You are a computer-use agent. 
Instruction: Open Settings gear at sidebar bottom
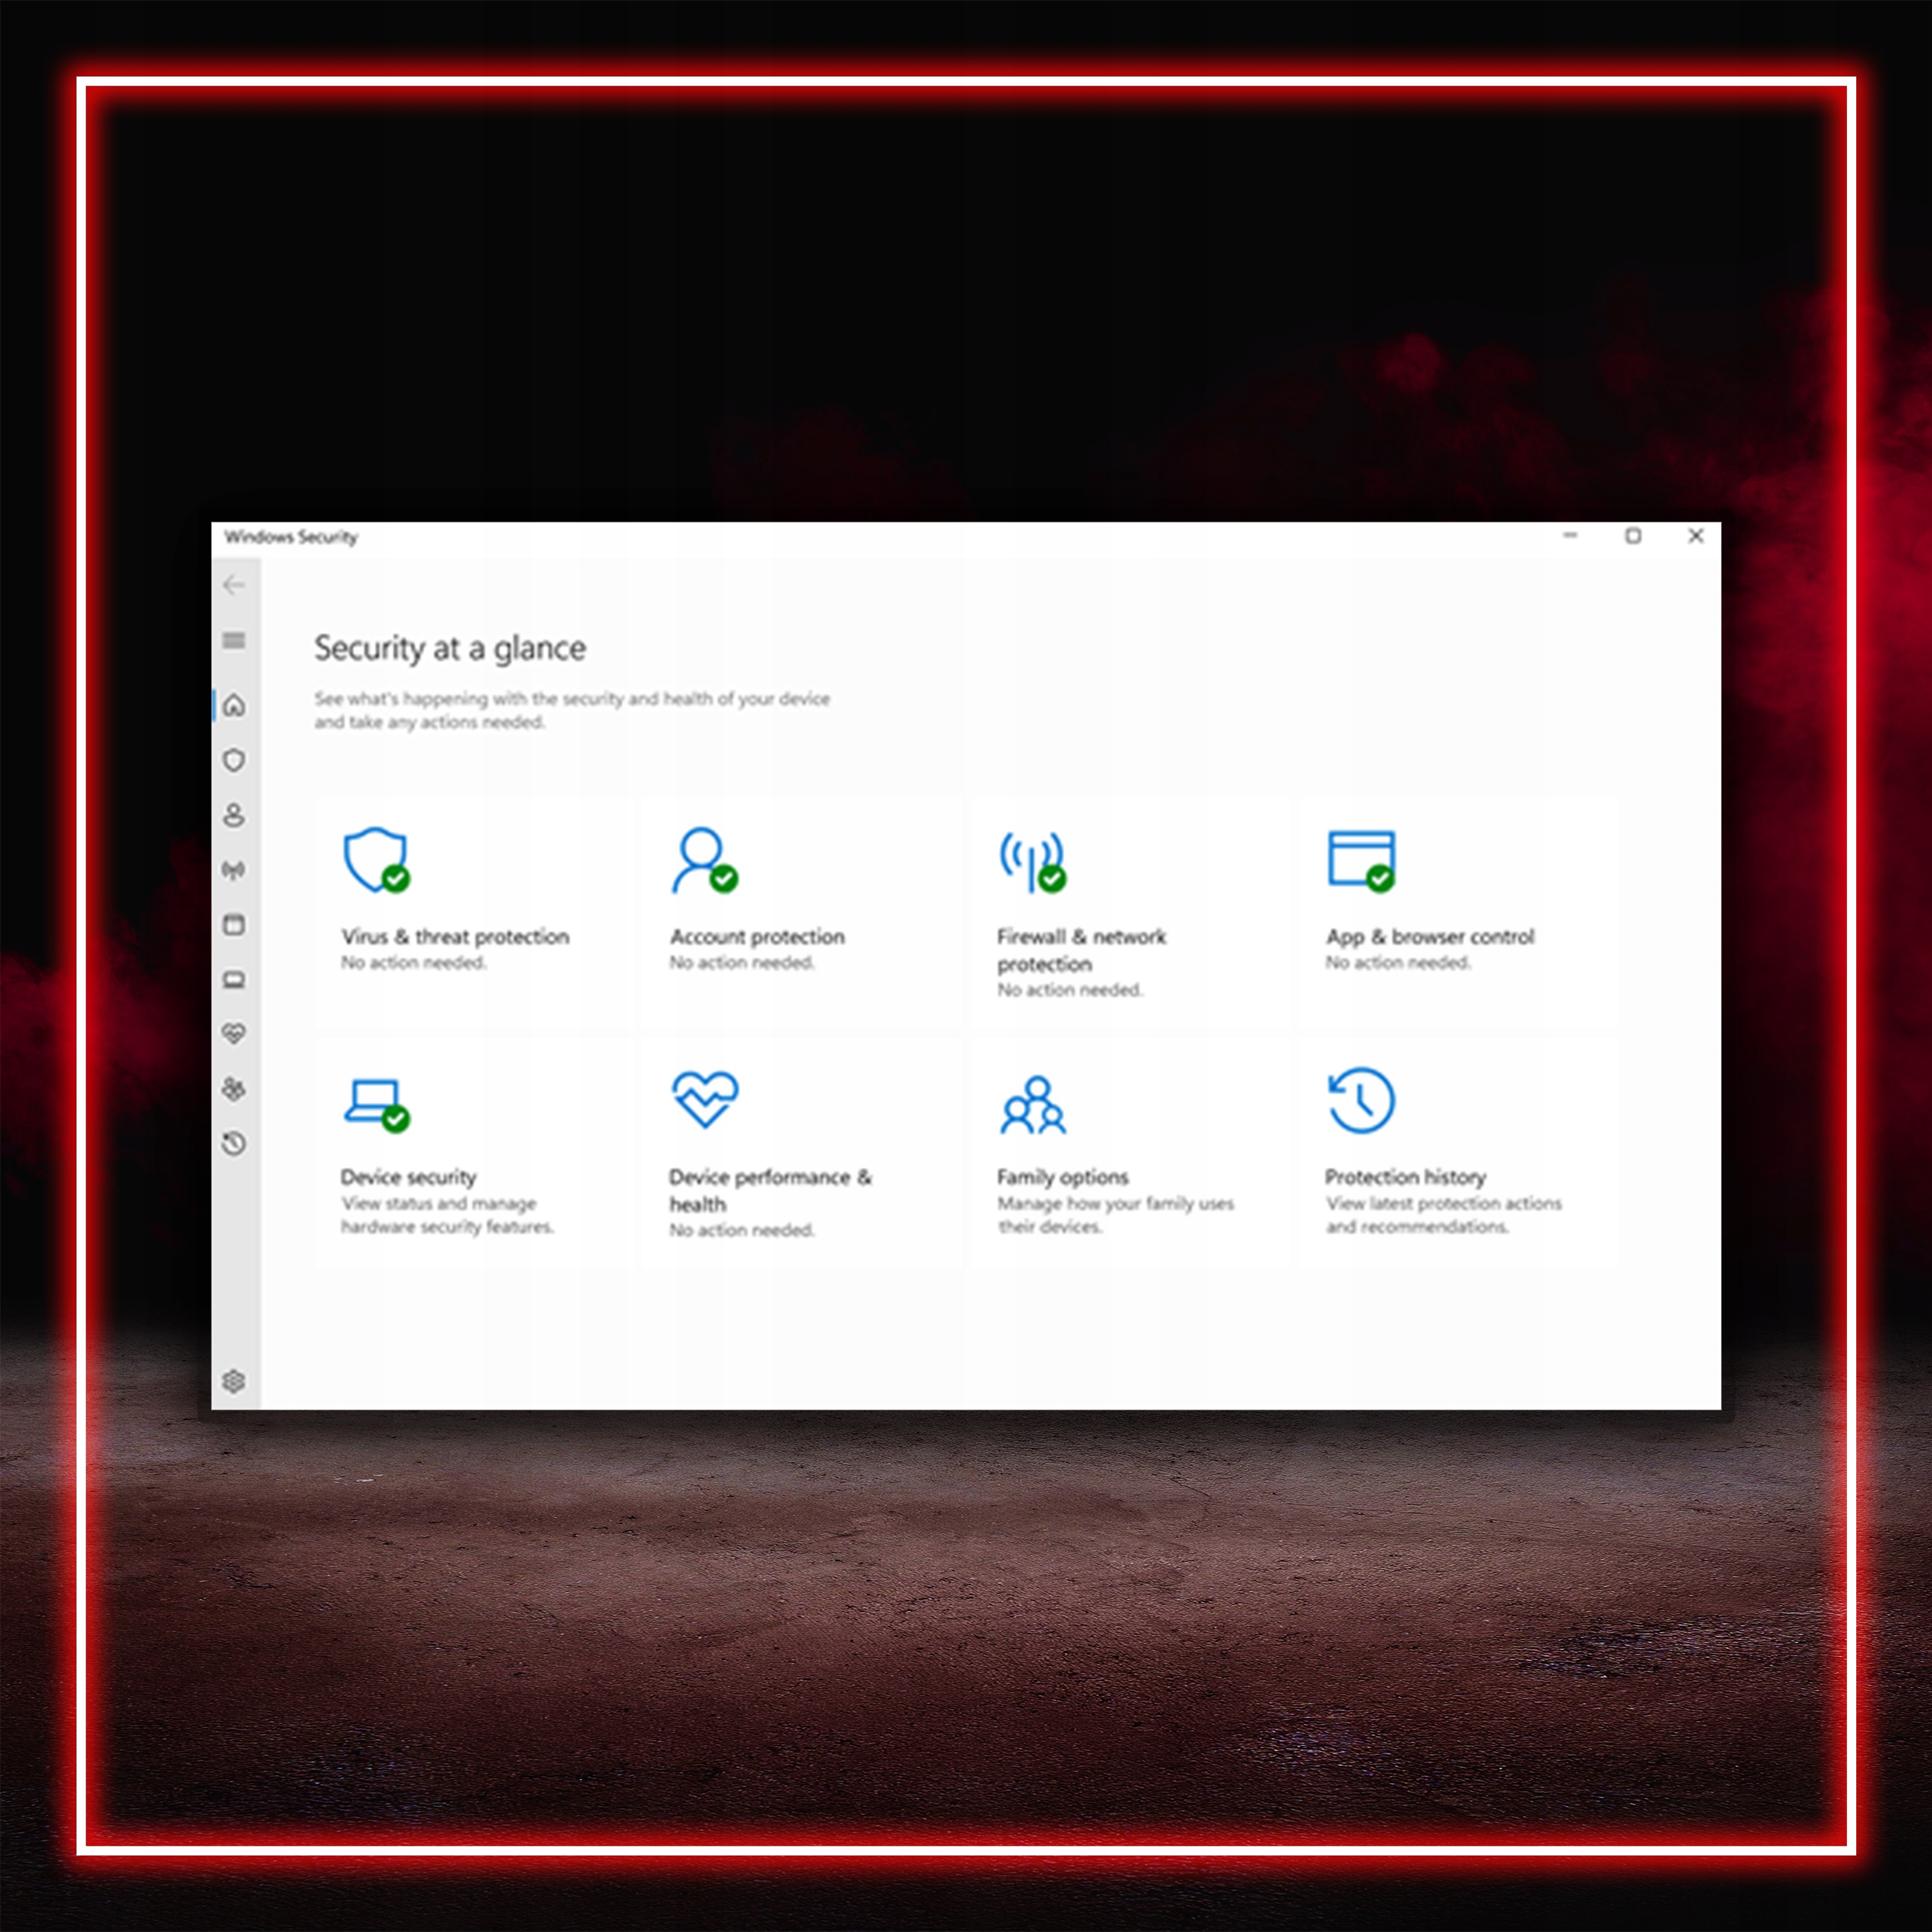tap(234, 1381)
